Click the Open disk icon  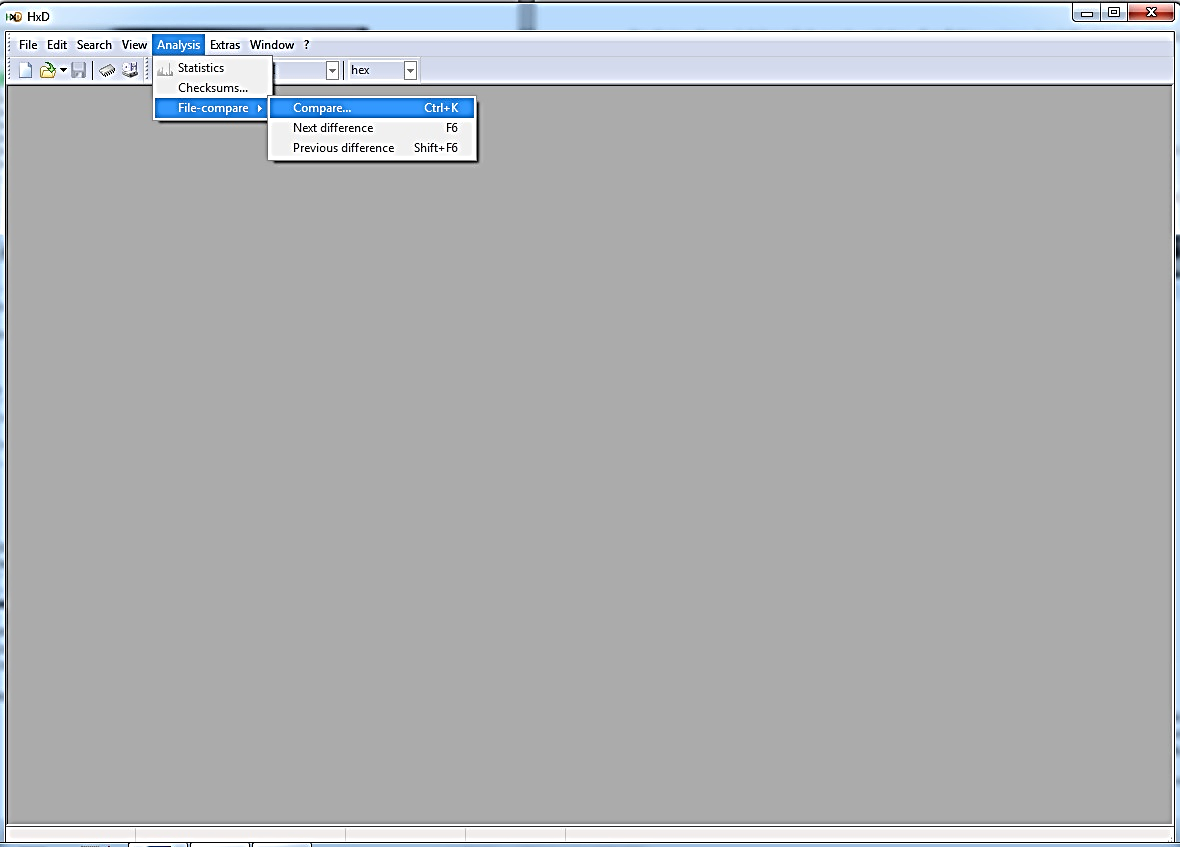coord(130,70)
